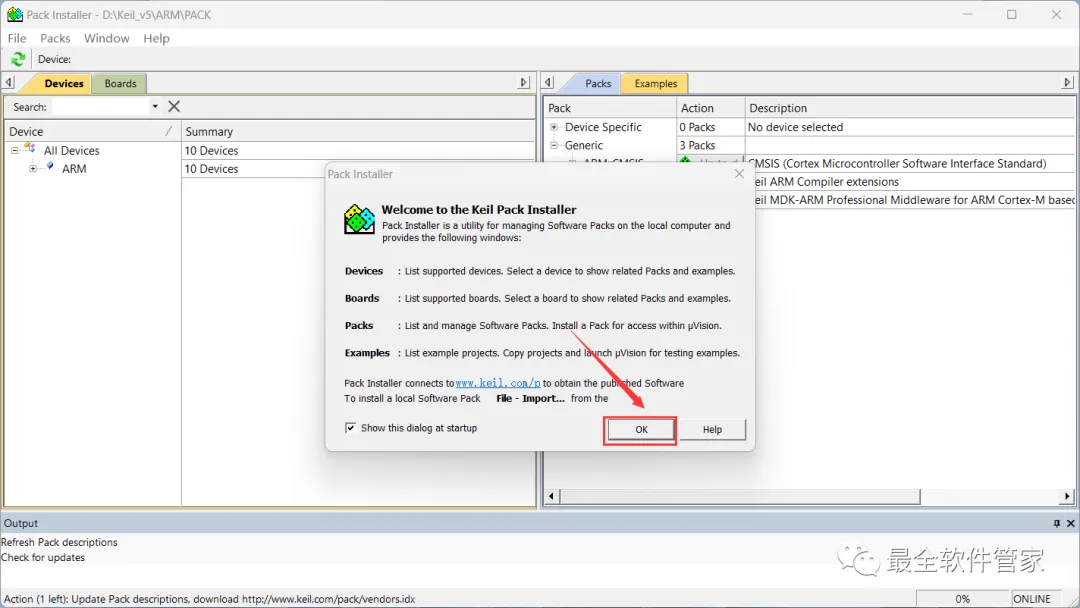Click the scrollbar left arrow in Packs pane
Screen dimensions: 1080x608
pyautogui.click(x=551, y=496)
